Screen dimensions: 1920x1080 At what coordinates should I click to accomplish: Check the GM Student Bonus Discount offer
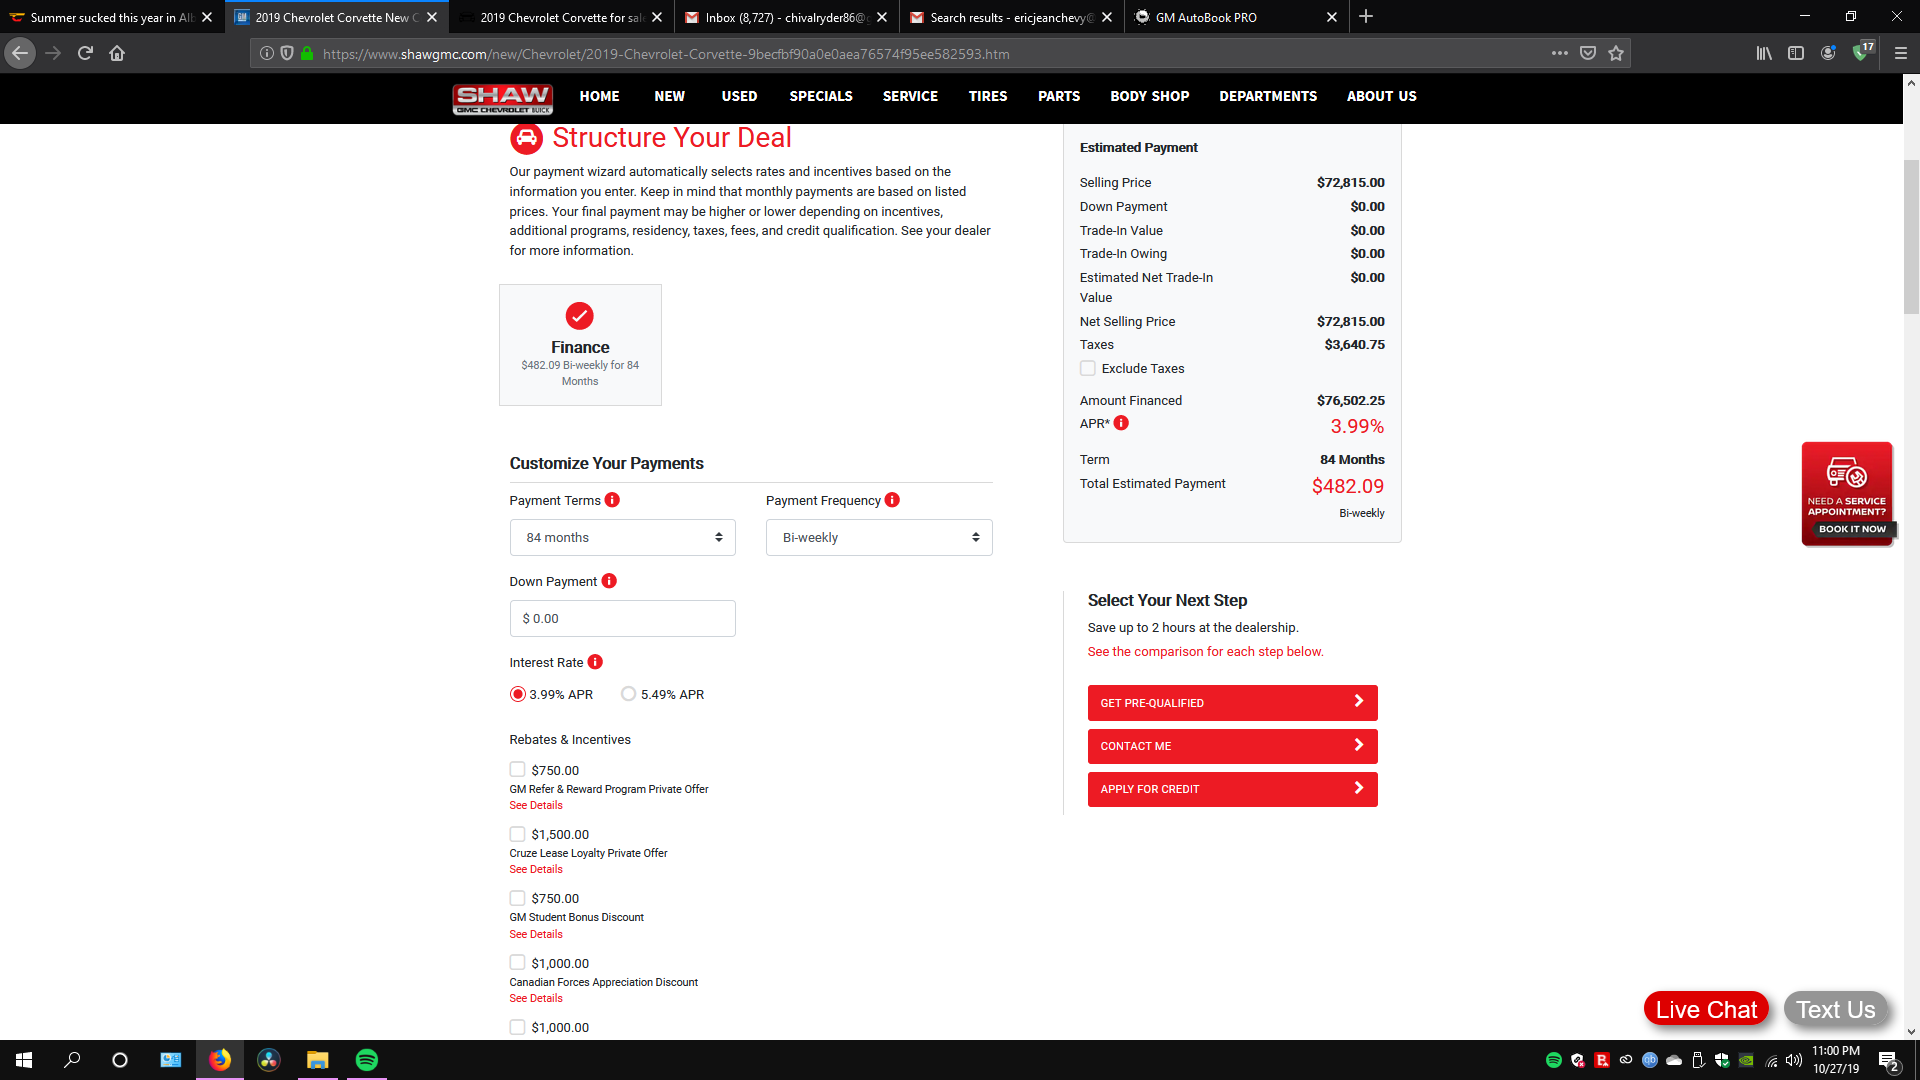(517, 897)
